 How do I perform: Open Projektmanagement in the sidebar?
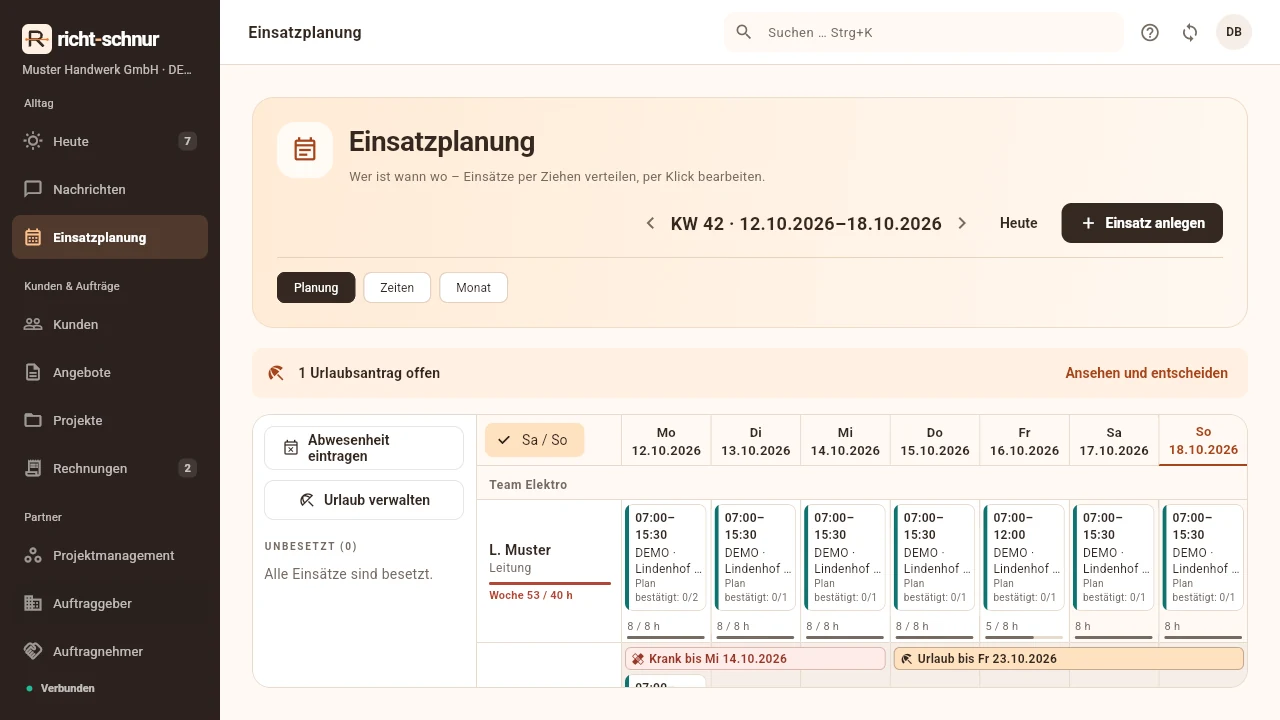[110, 555]
